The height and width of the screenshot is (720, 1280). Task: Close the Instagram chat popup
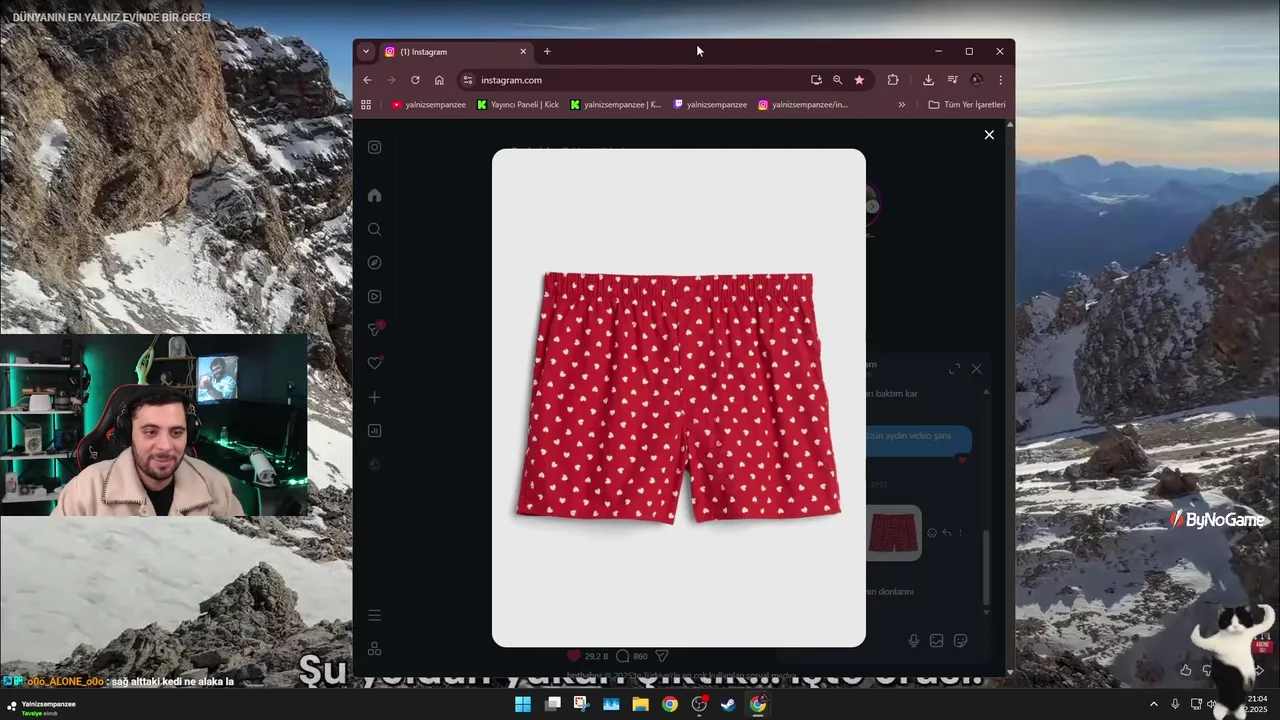[977, 369]
